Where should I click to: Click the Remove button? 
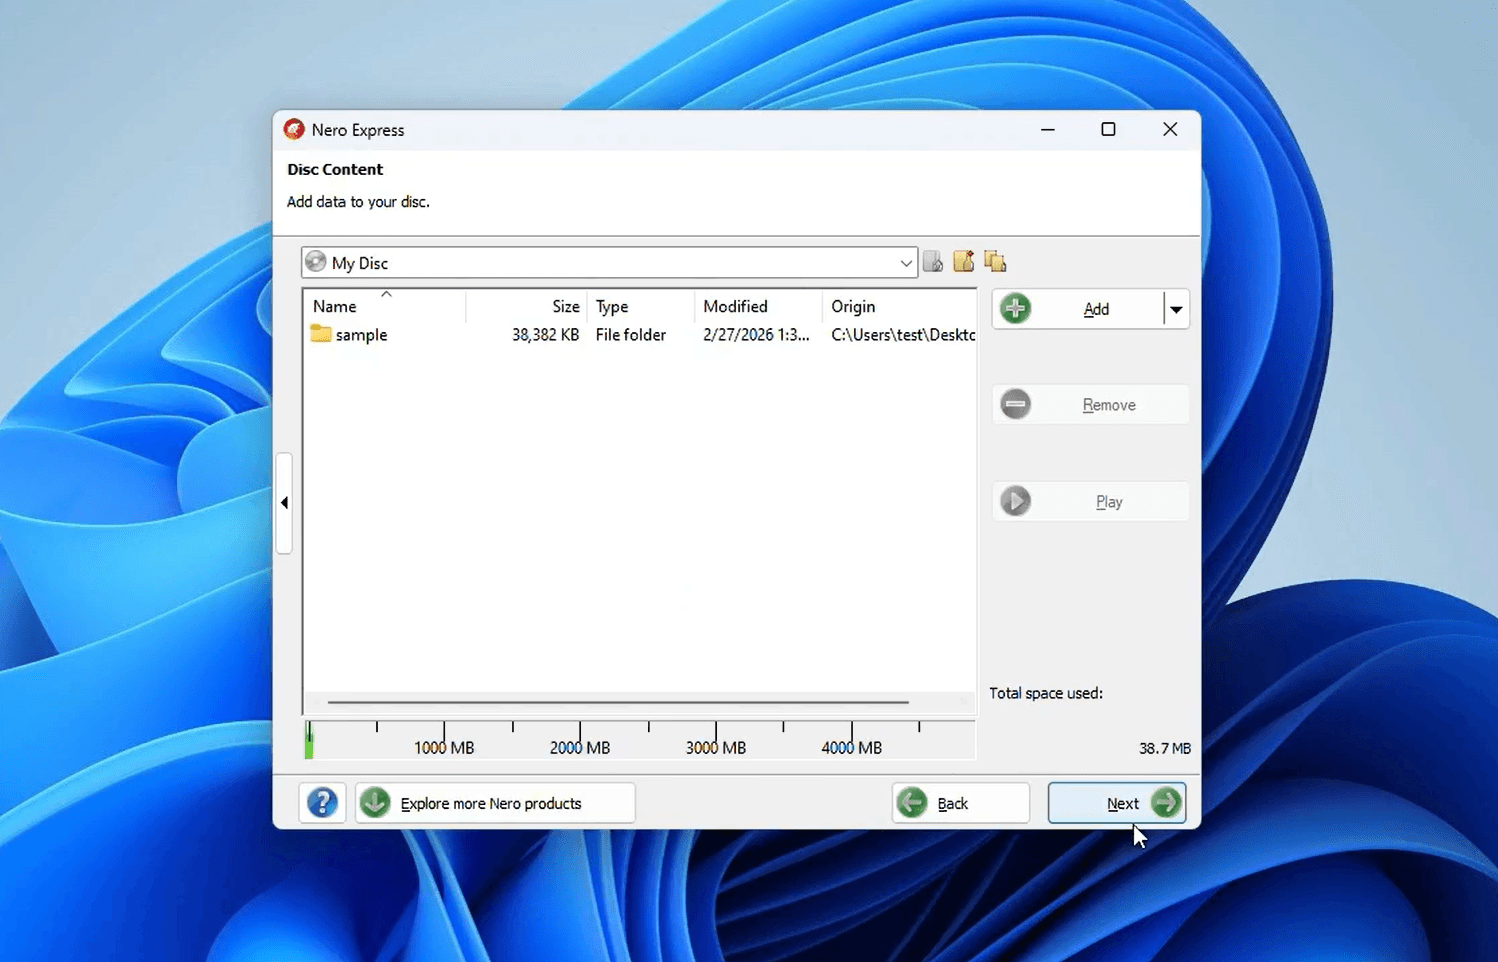click(x=1090, y=405)
